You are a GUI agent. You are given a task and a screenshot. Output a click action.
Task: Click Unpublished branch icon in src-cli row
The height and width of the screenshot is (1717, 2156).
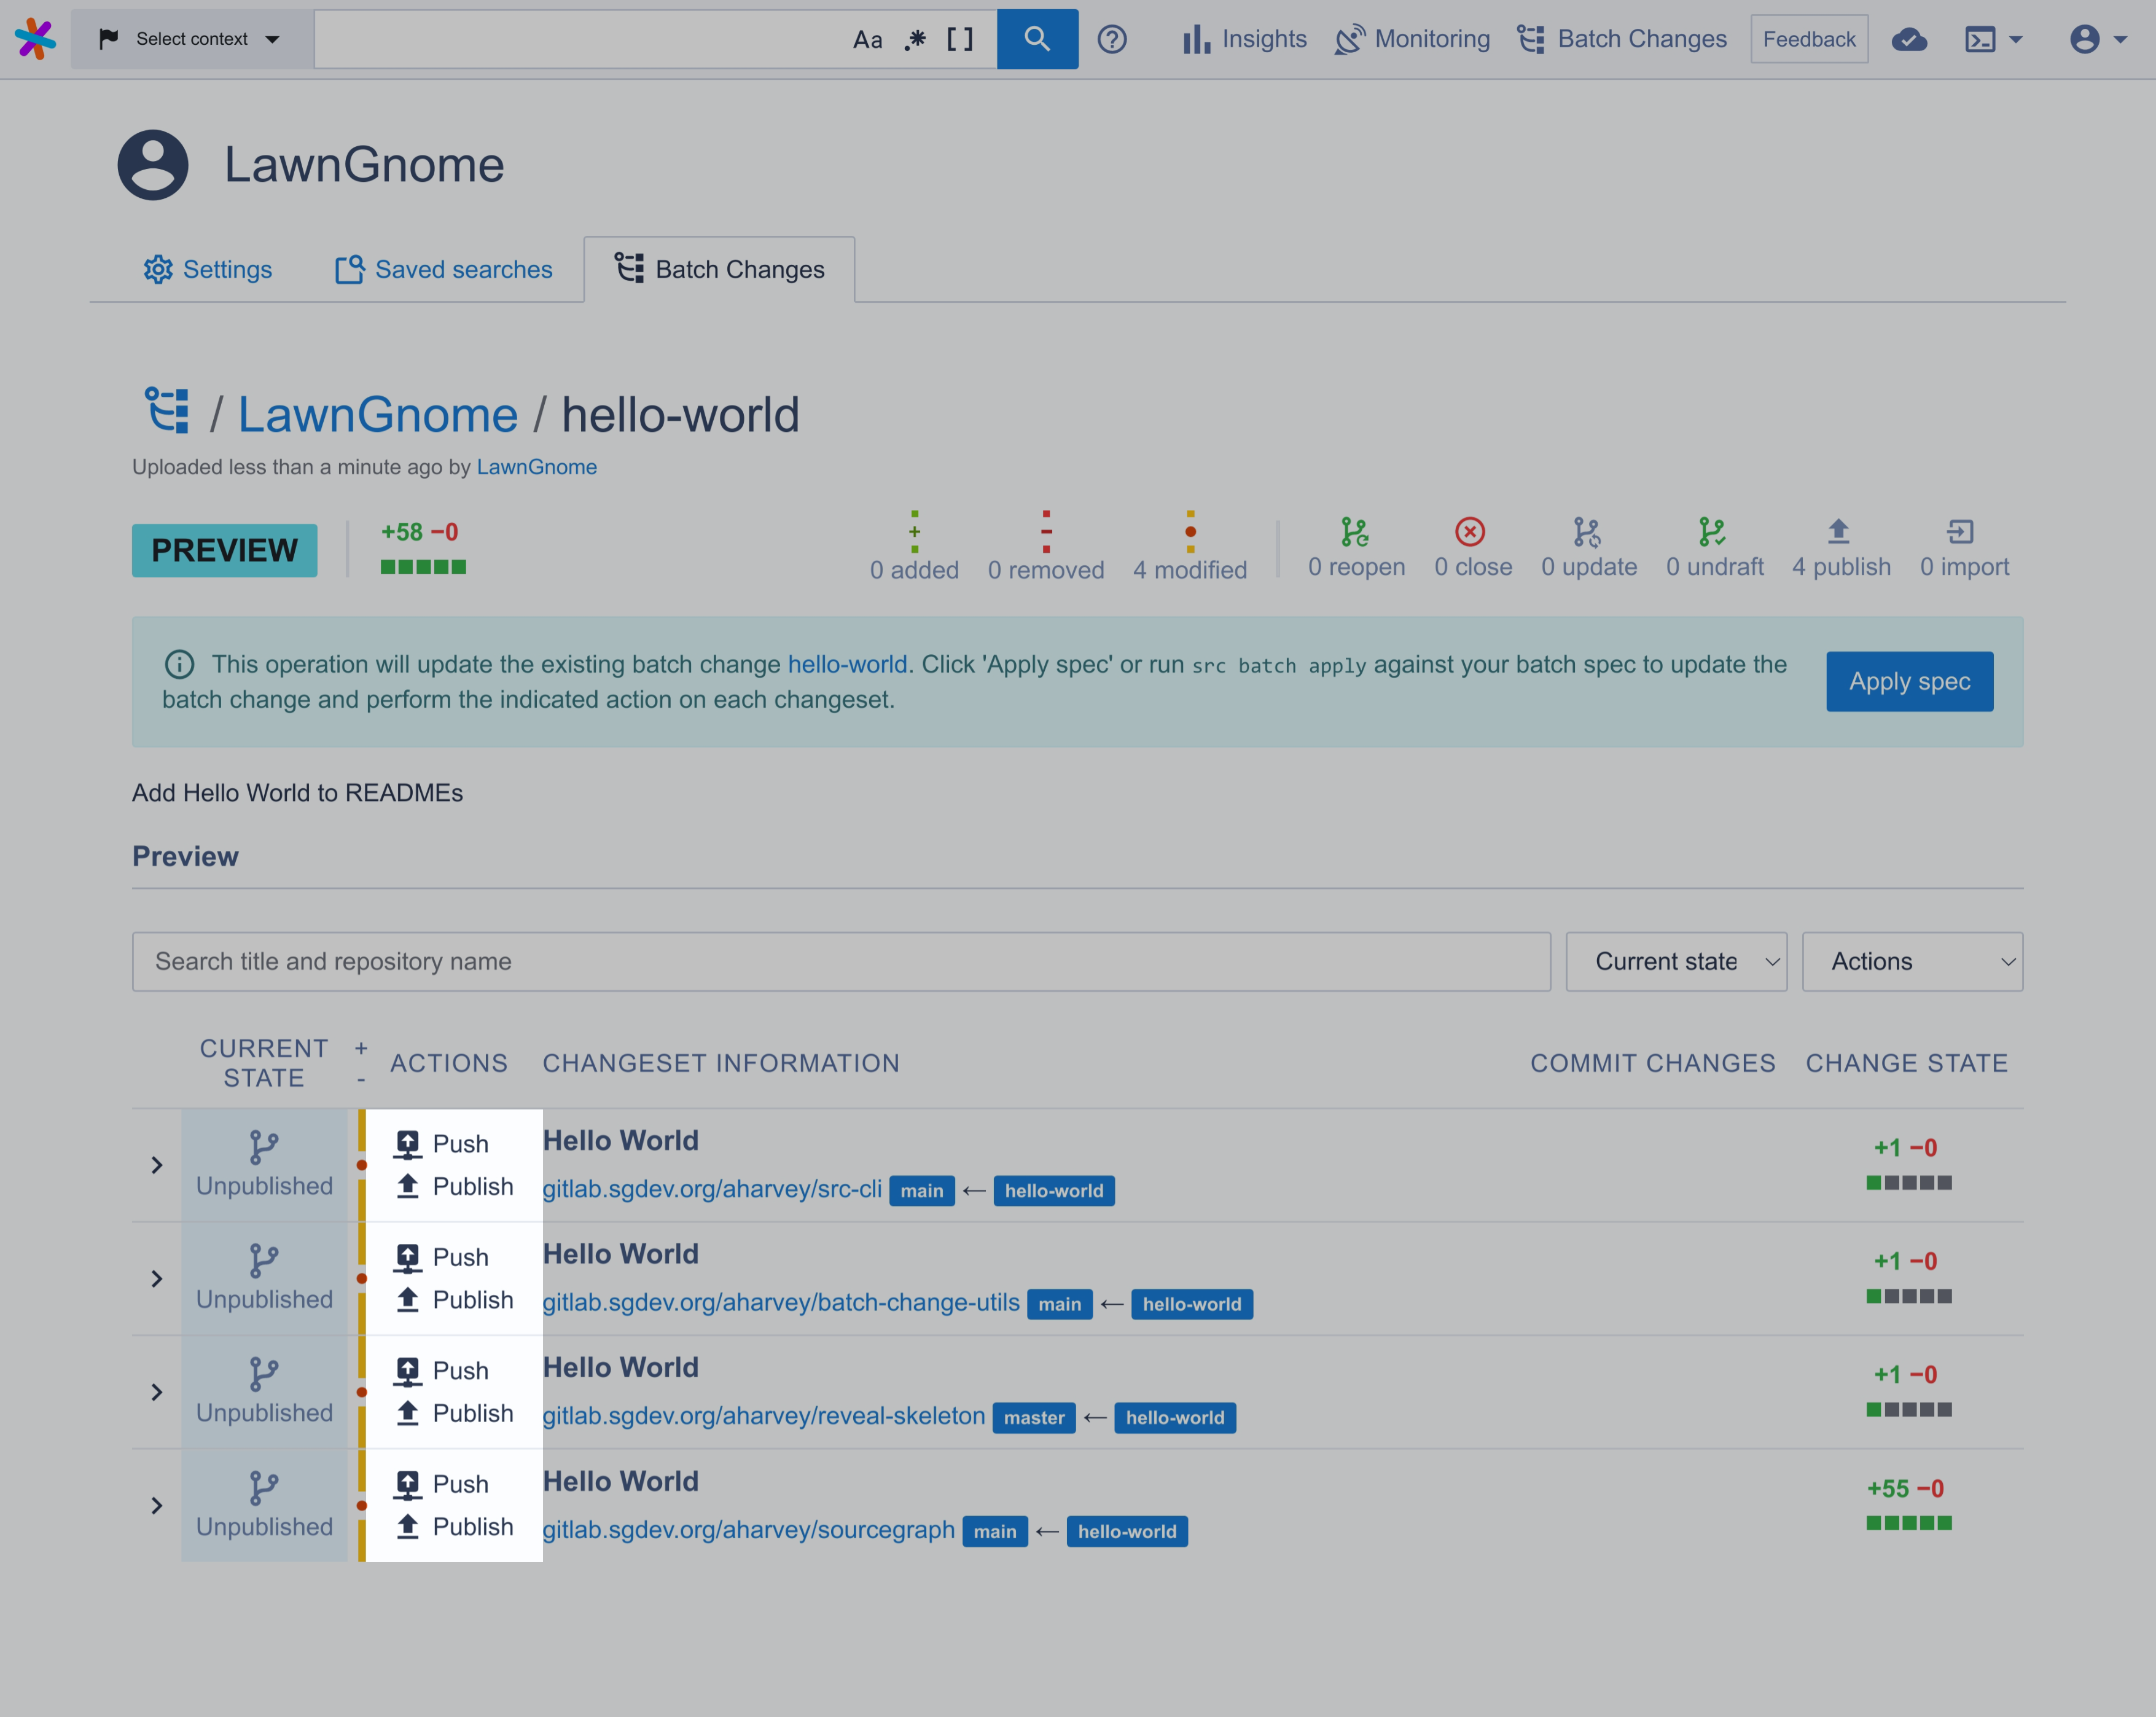point(264,1147)
